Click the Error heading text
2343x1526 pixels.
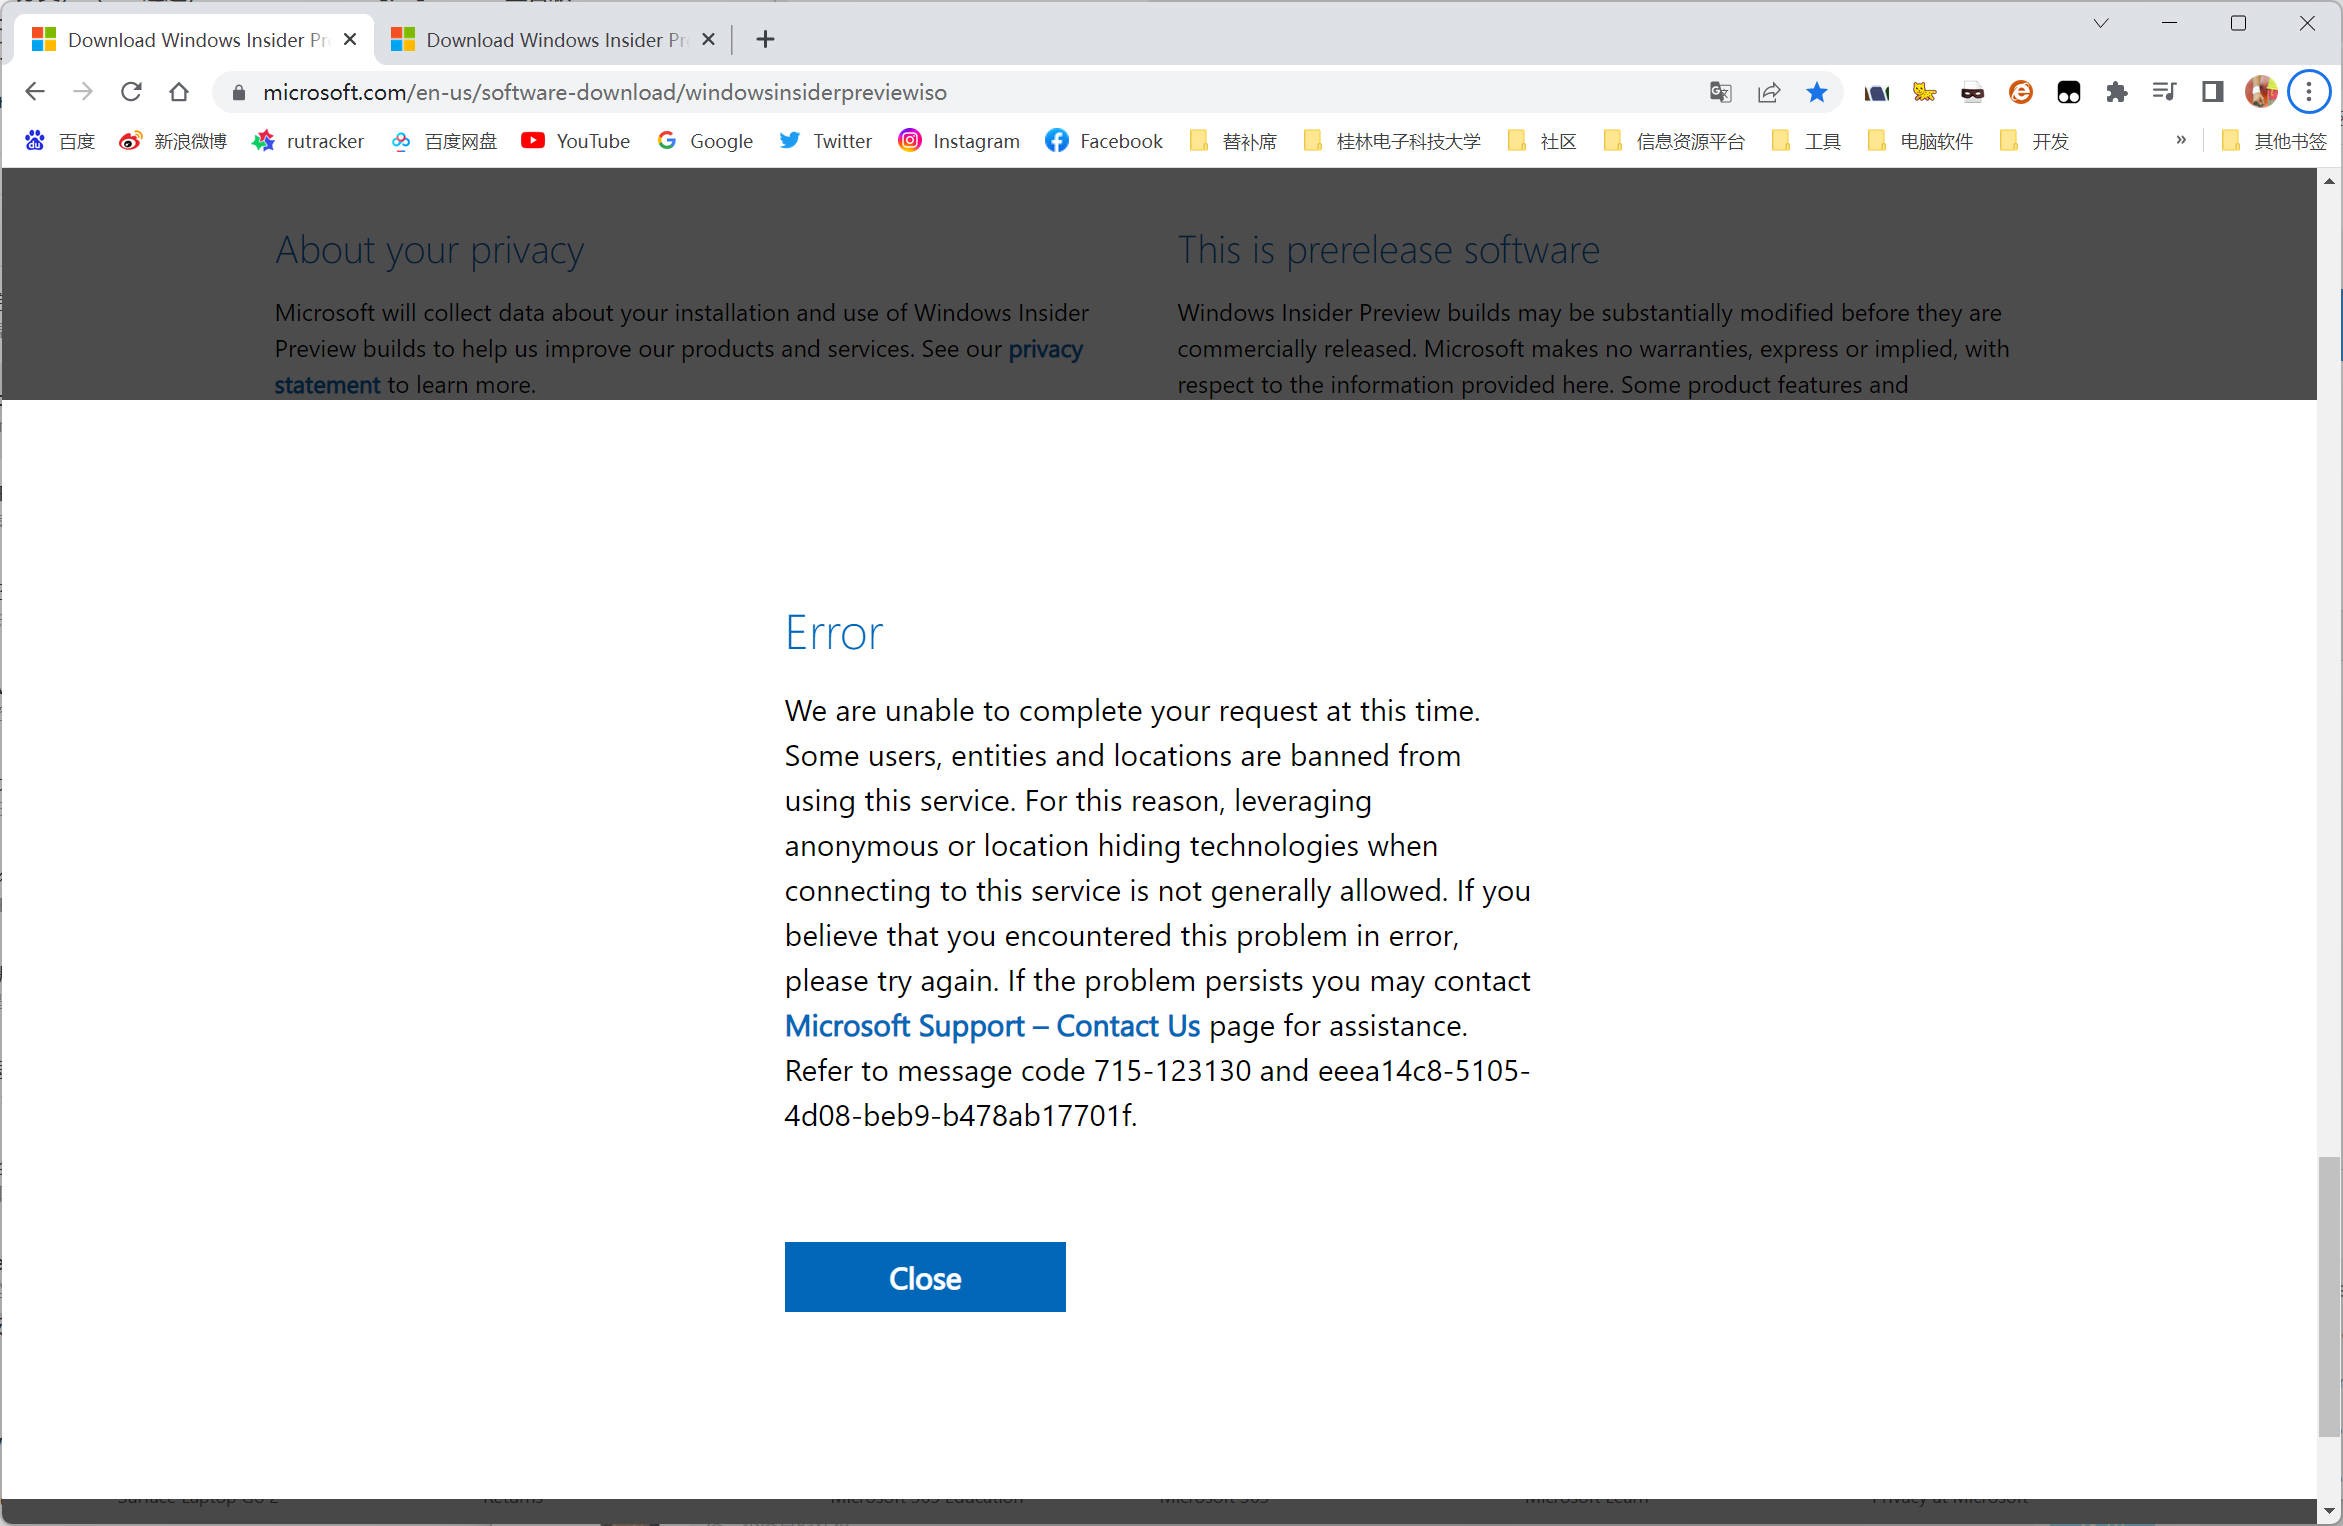(834, 632)
